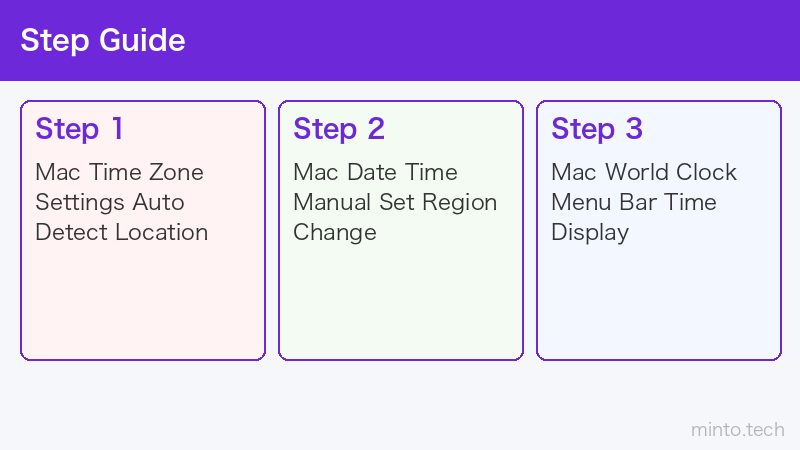Select the Step 3 heading

[597, 129]
